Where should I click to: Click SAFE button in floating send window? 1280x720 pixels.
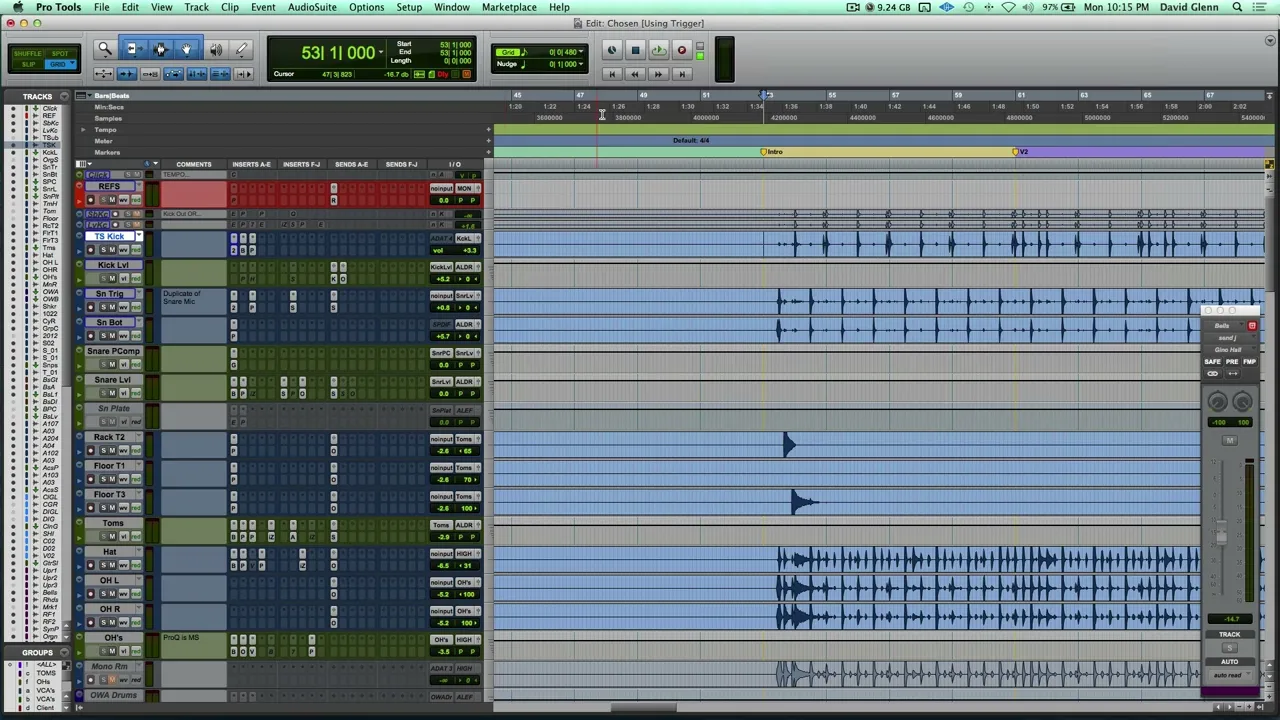pyautogui.click(x=1212, y=362)
